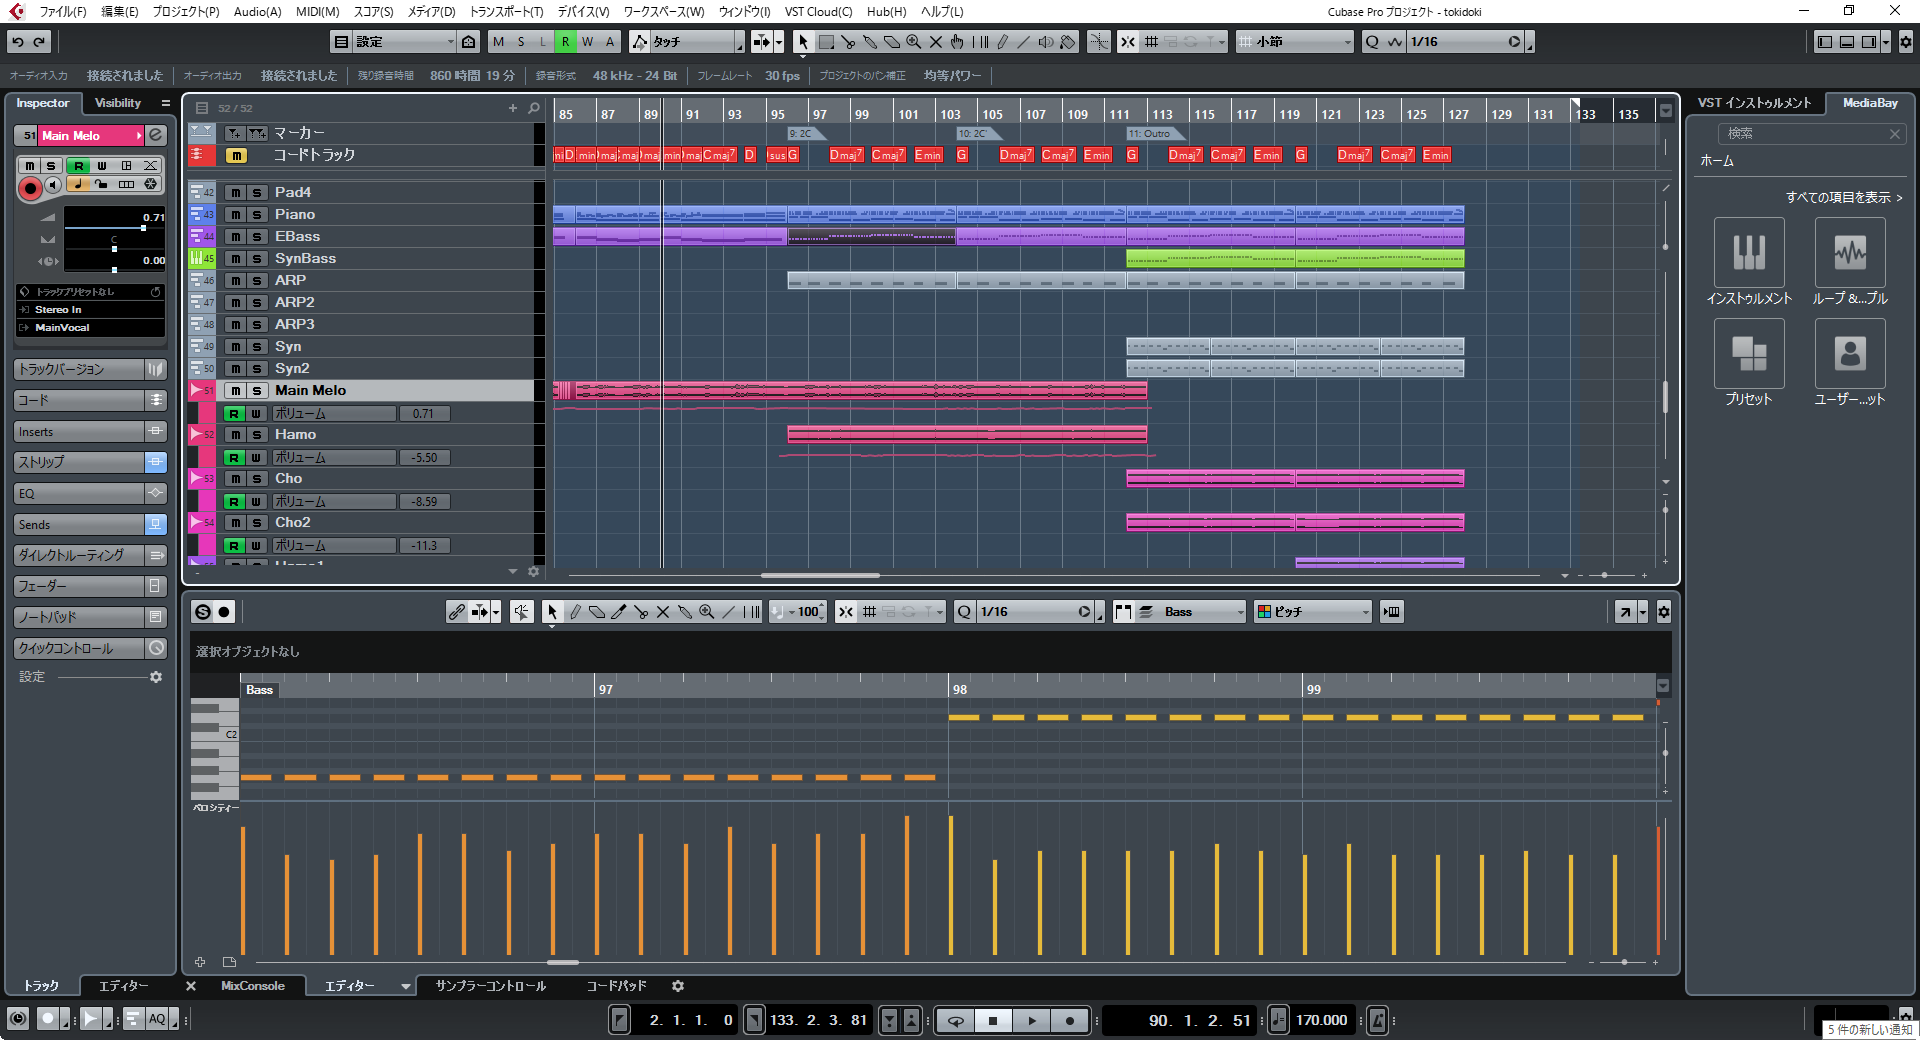Select the Color paint bucket tool
The image size is (1920, 1040).
coord(1068,41)
